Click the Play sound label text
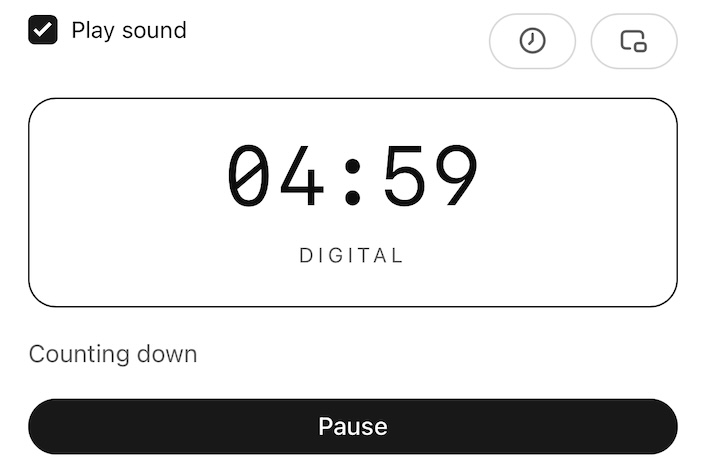The width and height of the screenshot is (706, 475). click(128, 30)
